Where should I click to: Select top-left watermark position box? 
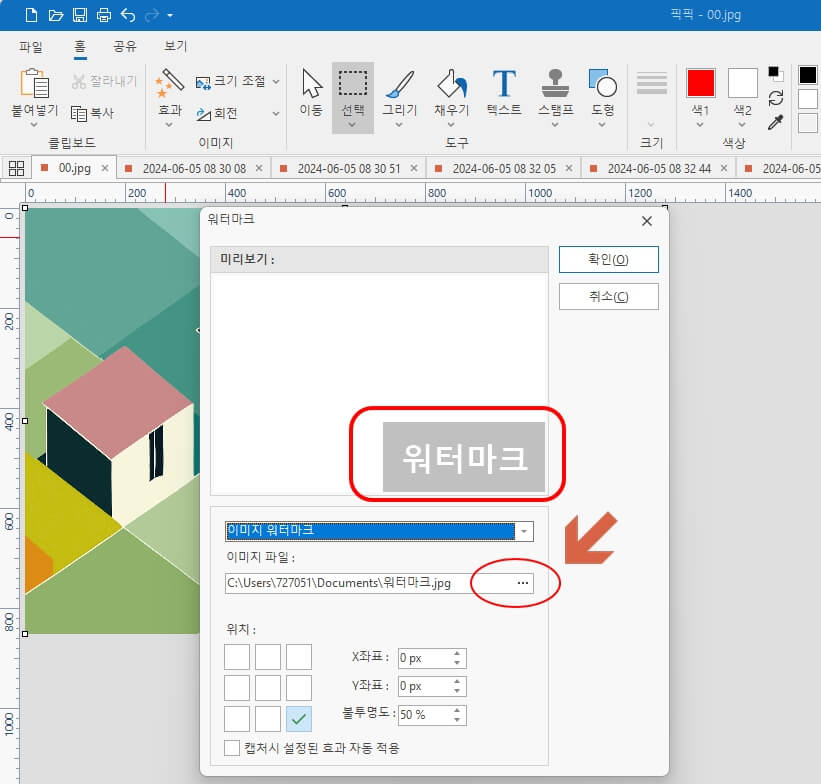click(x=237, y=657)
